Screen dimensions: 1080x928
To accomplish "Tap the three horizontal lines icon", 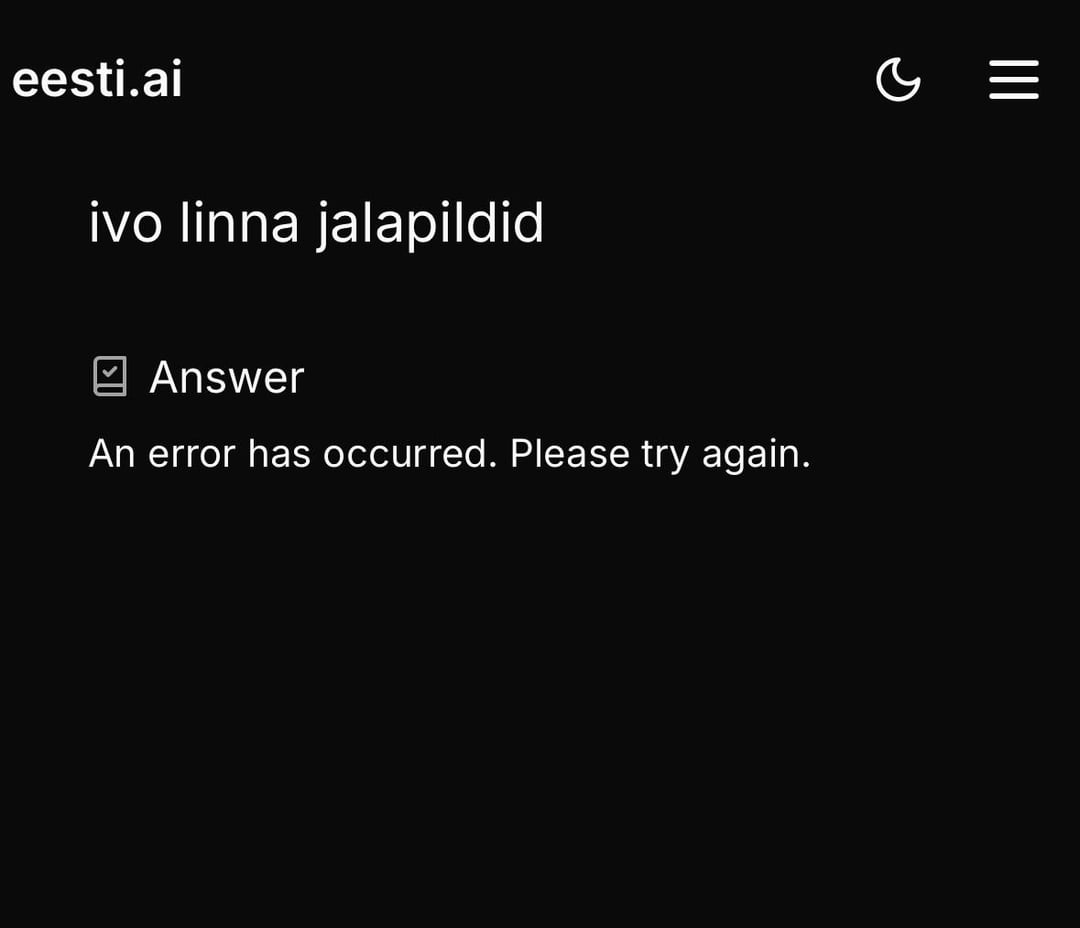I will pos(1013,80).
